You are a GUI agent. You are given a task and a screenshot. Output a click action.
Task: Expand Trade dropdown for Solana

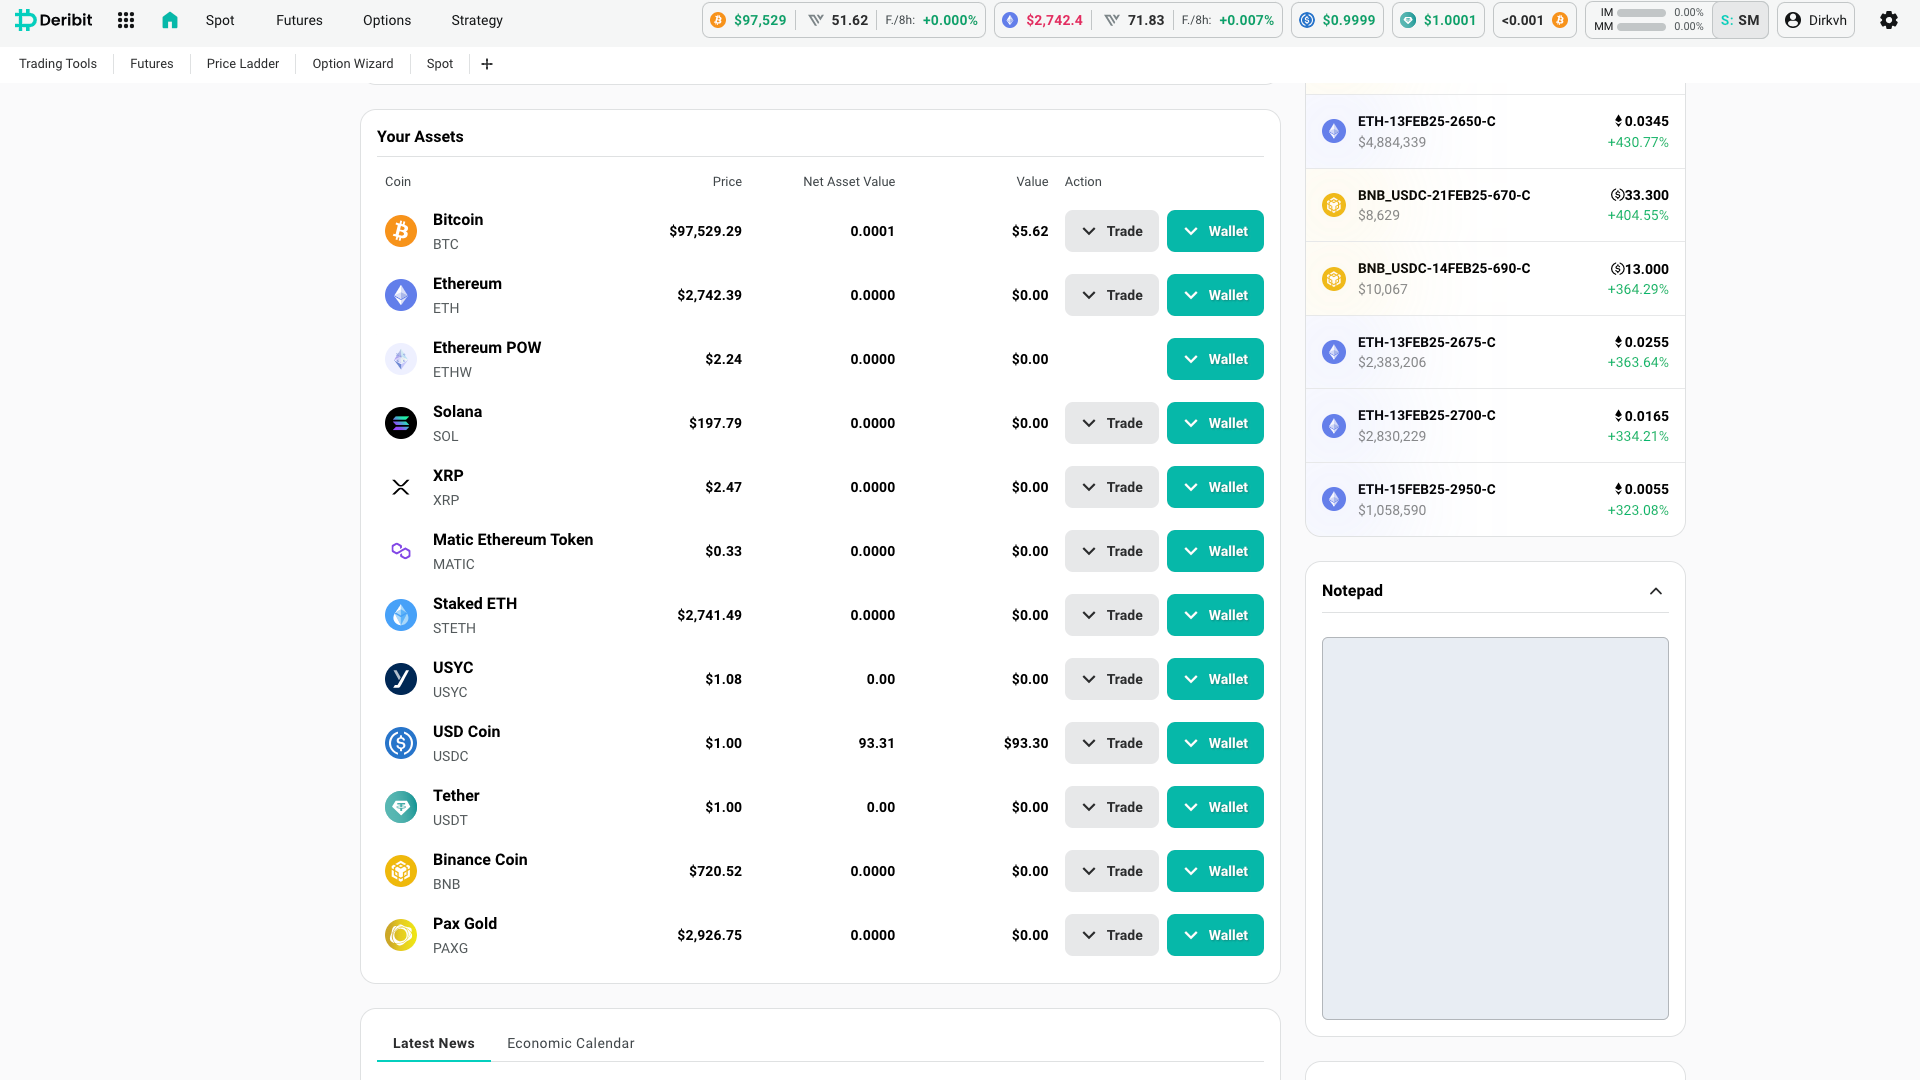1111,423
